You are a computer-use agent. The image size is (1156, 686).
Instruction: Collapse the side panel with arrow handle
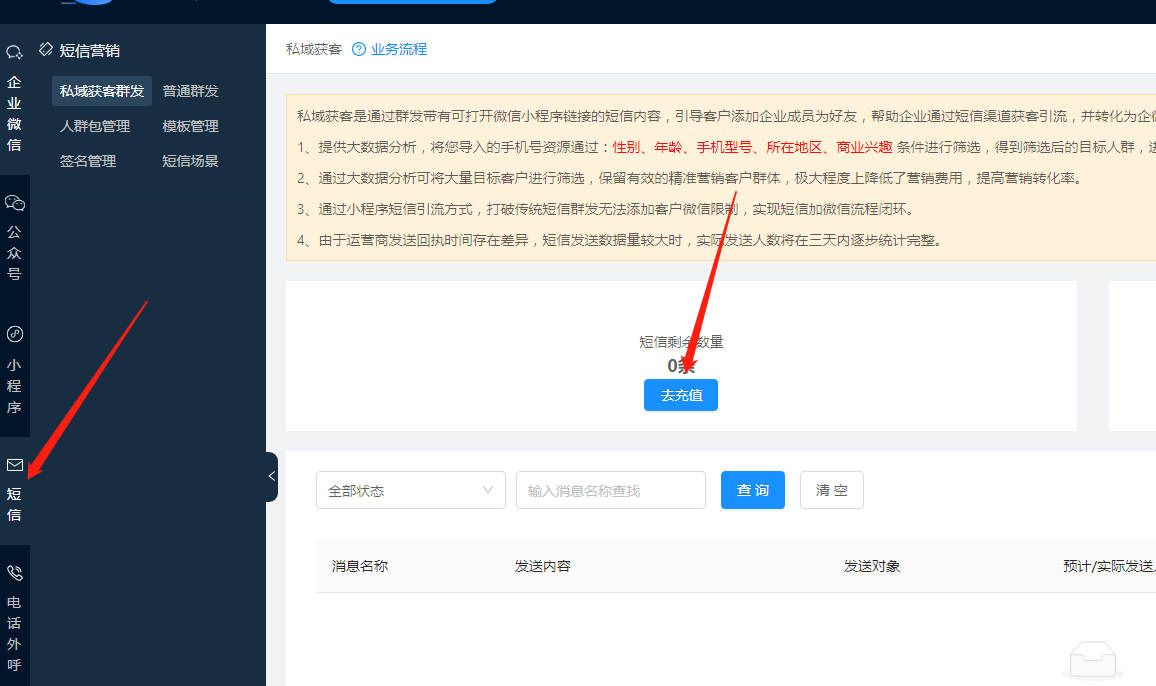[x=271, y=477]
